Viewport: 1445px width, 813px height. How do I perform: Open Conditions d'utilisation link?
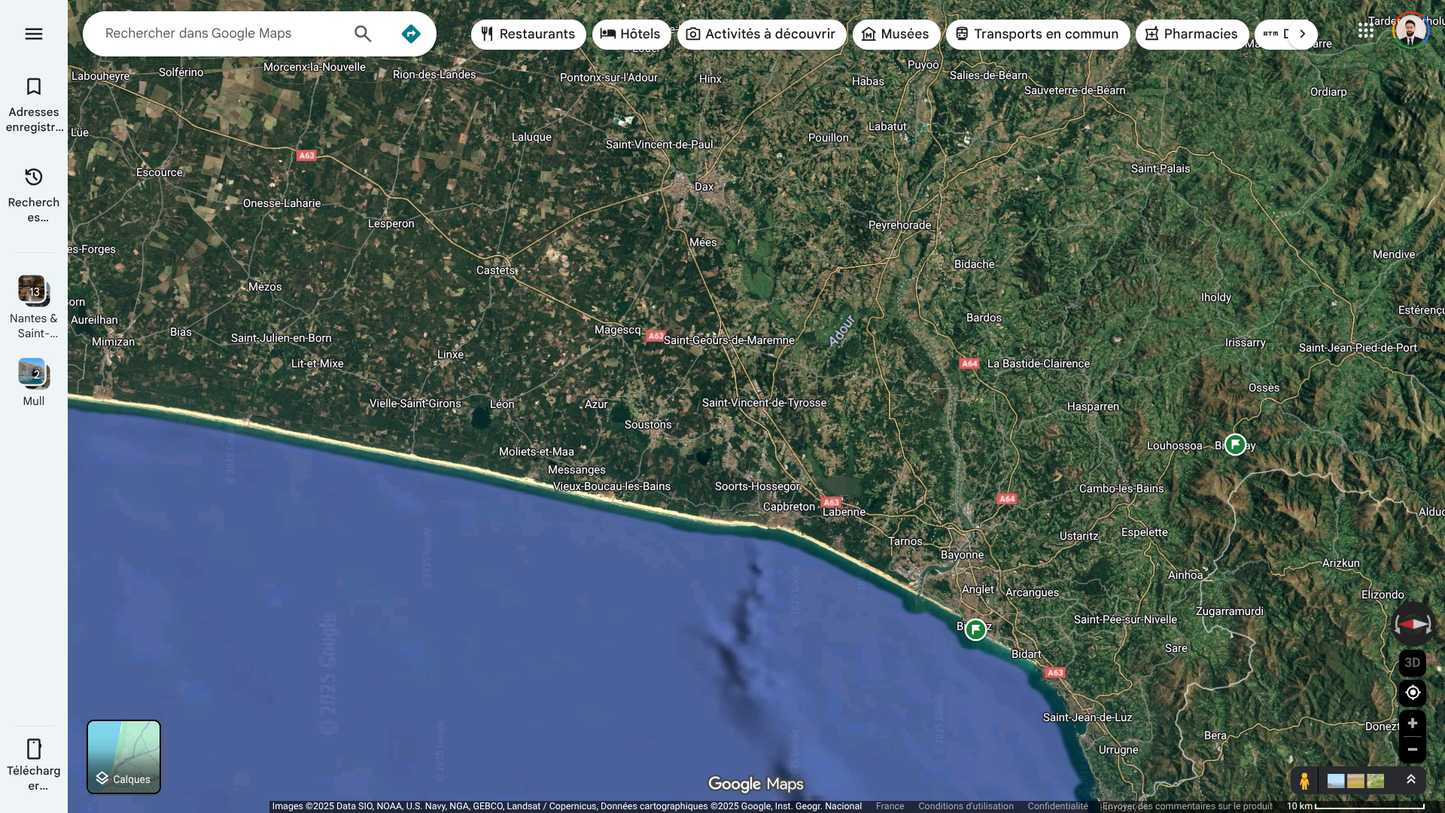(x=965, y=806)
